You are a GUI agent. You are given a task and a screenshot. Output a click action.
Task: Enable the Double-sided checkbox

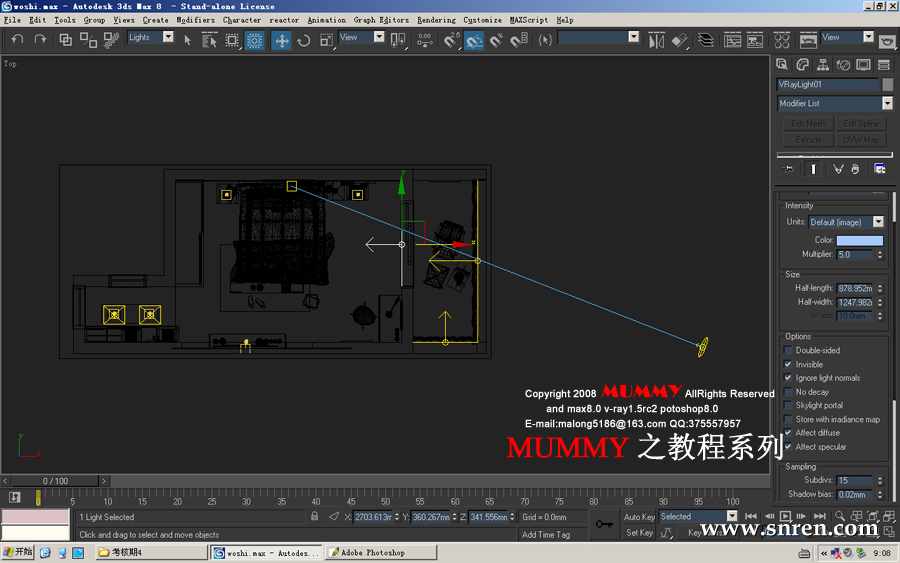pyautogui.click(x=788, y=351)
